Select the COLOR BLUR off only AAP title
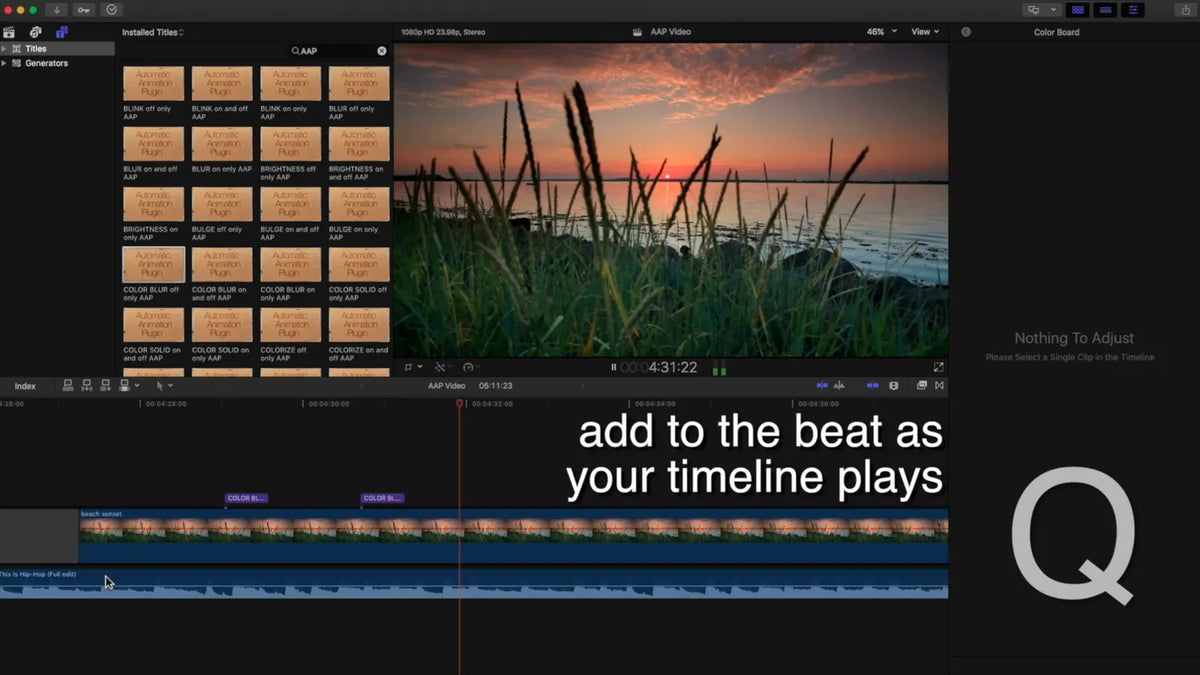Screen dimensions: 1200x675 153,265
